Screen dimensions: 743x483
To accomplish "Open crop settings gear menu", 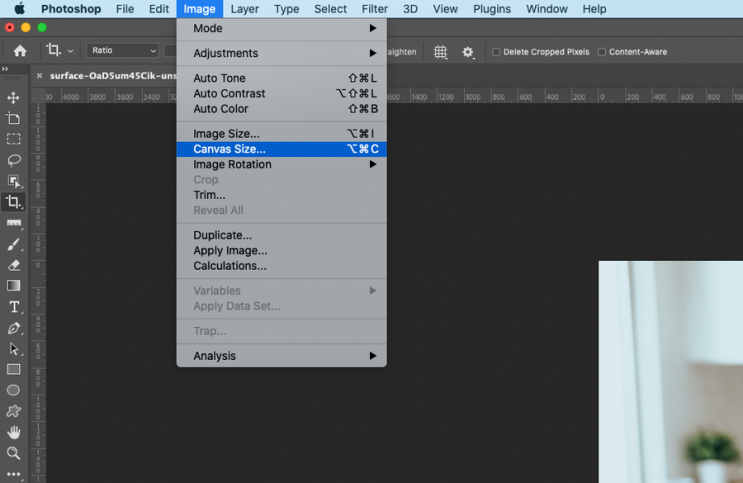I will pyautogui.click(x=468, y=52).
